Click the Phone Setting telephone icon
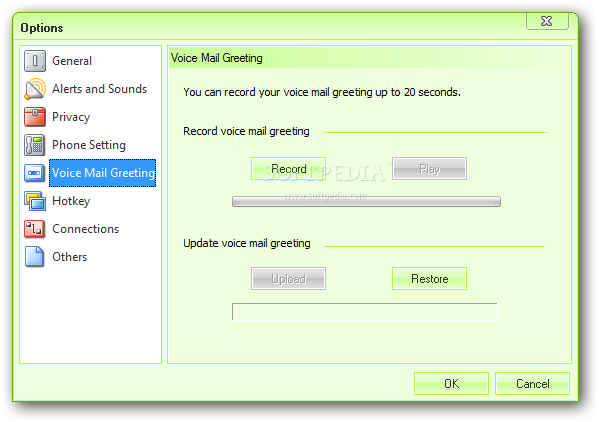The image size is (599, 422). pos(35,145)
